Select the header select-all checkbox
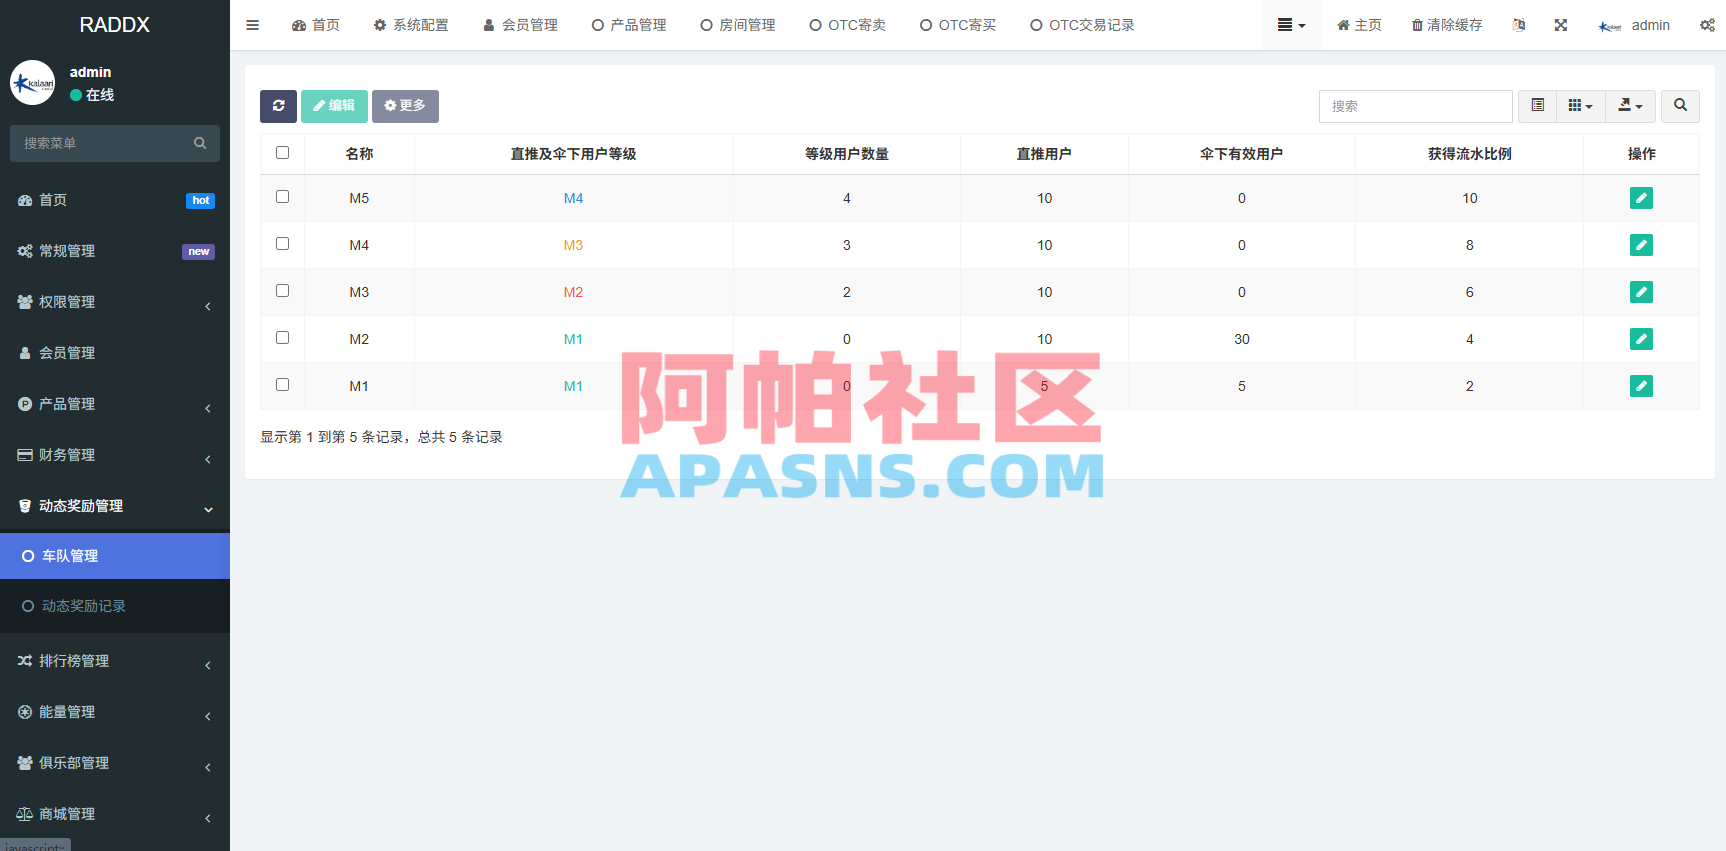The width and height of the screenshot is (1726, 851). (282, 153)
